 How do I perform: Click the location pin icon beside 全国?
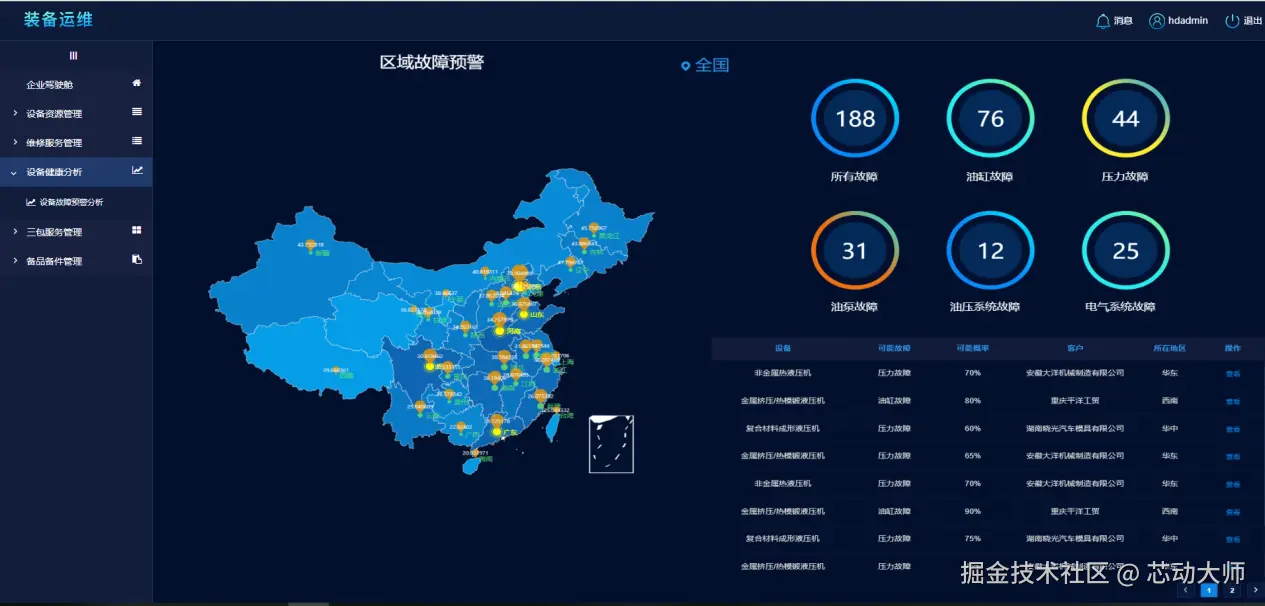[685, 66]
